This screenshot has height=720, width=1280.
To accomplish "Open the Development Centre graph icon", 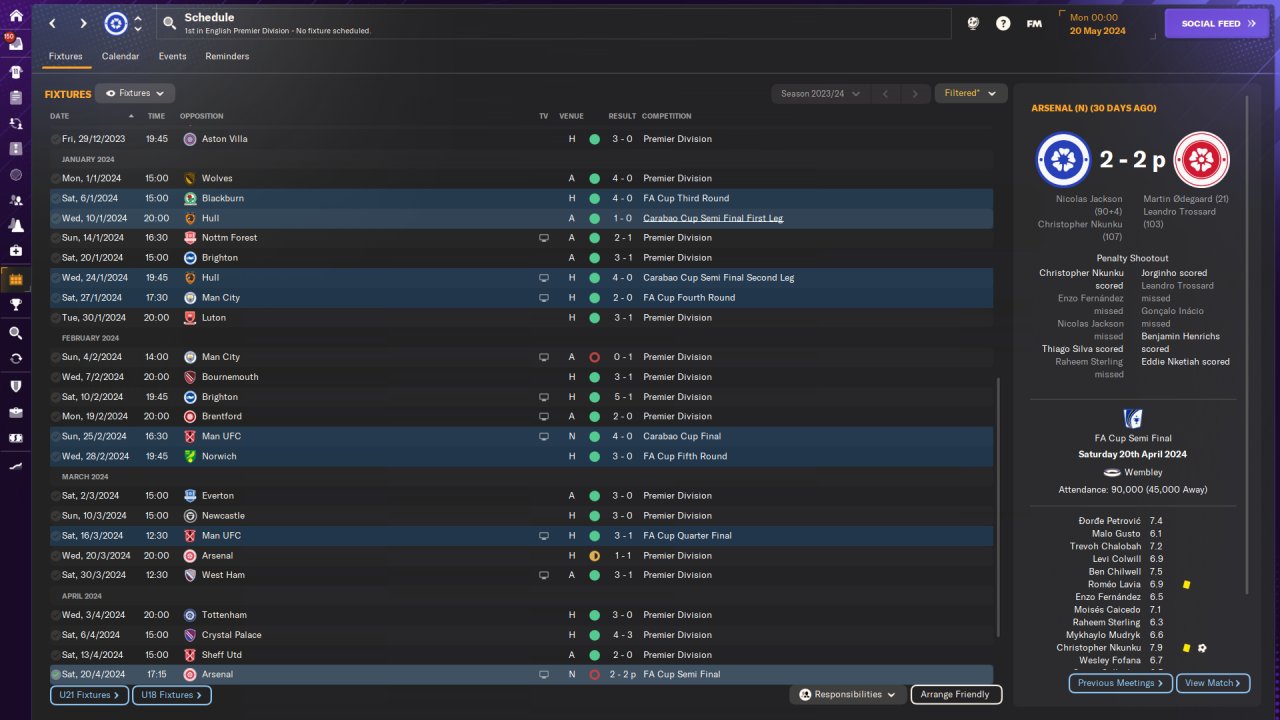I will 15,466.
